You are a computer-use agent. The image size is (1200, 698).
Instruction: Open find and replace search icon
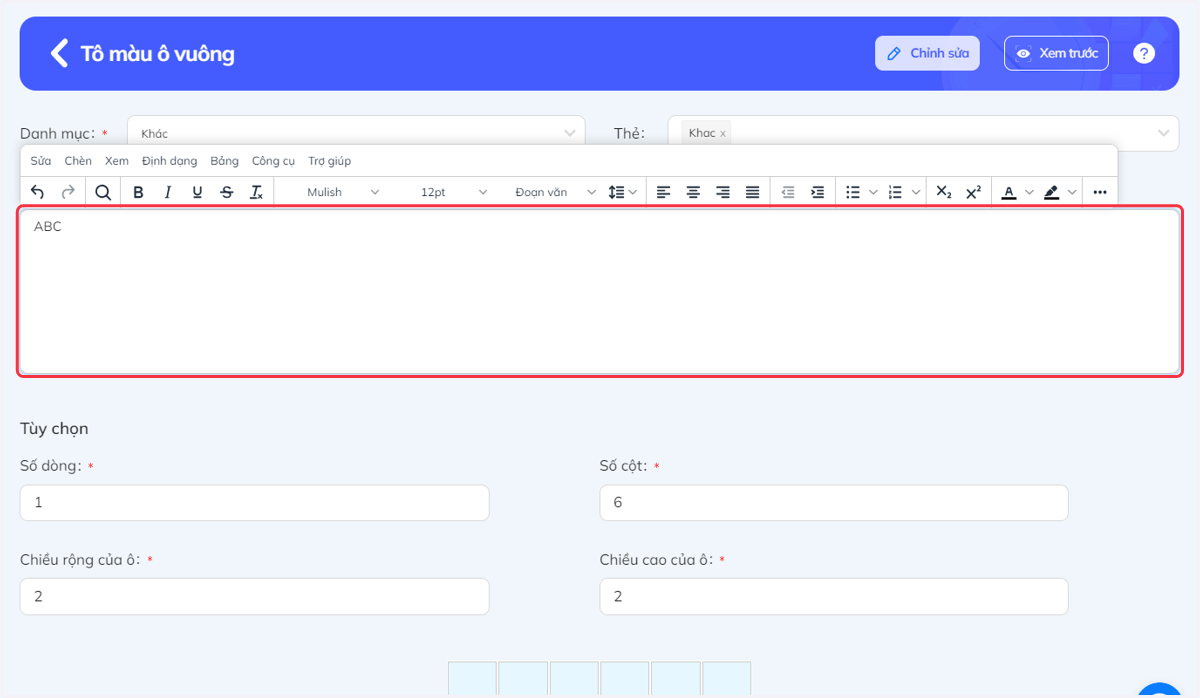pos(103,192)
